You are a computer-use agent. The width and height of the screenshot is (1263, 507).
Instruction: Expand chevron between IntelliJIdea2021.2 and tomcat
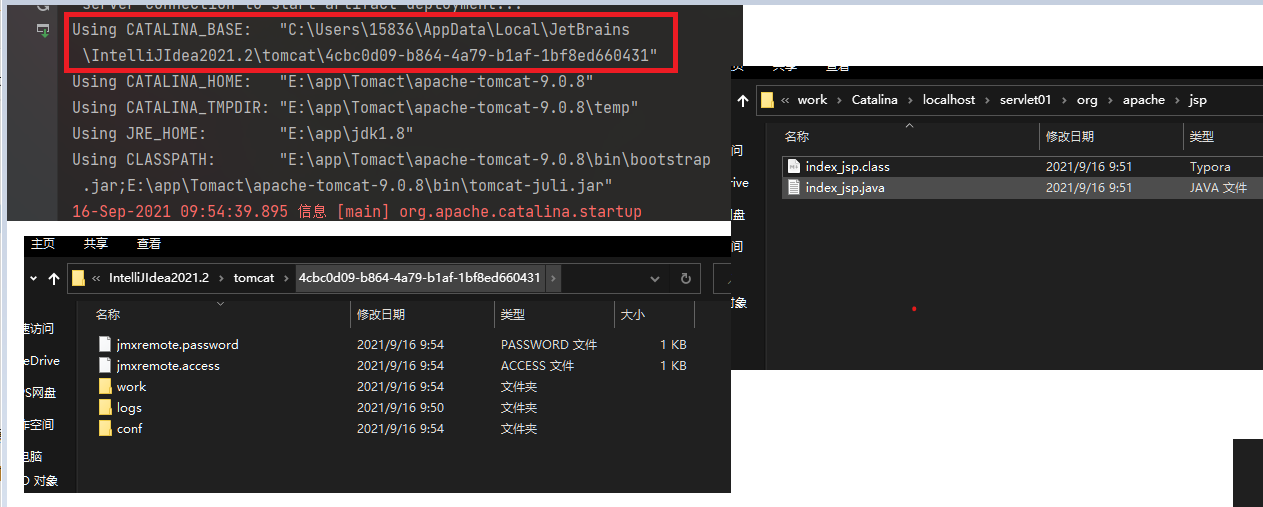point(222,278)
